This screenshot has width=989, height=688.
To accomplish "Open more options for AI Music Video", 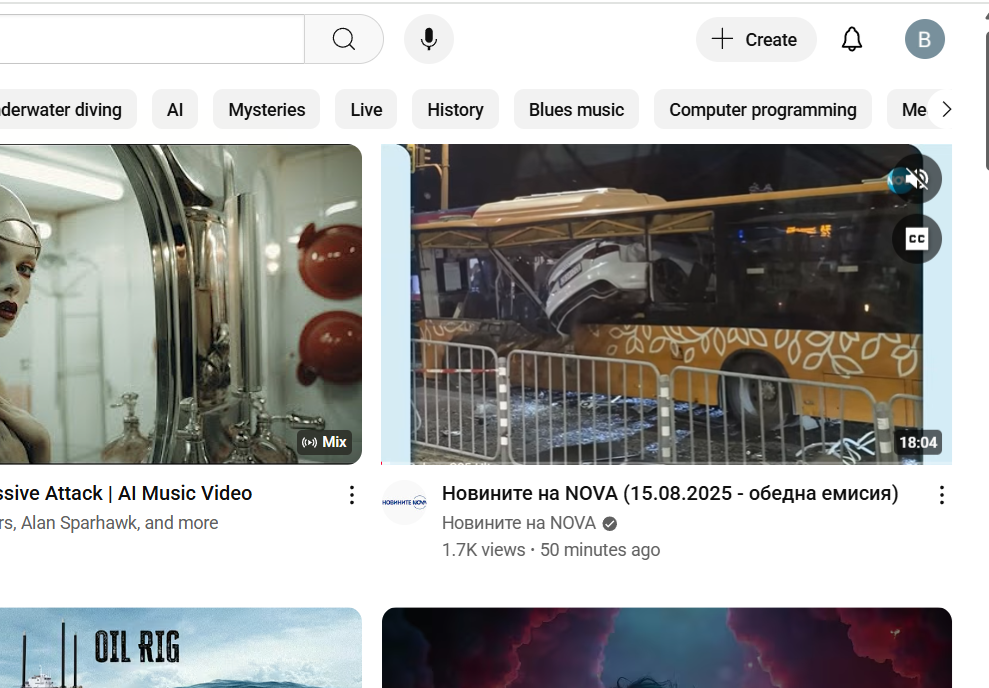I will coord(352,494).
